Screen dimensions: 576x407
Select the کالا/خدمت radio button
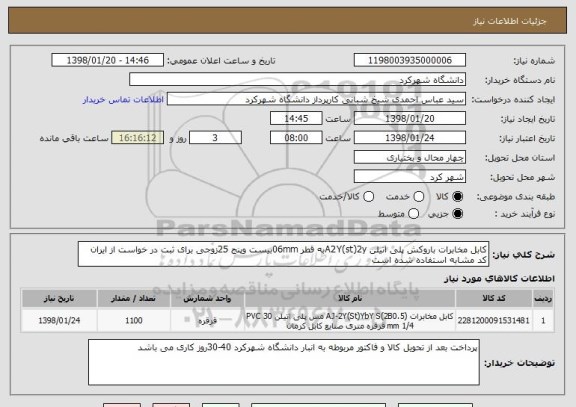(368, 197)
